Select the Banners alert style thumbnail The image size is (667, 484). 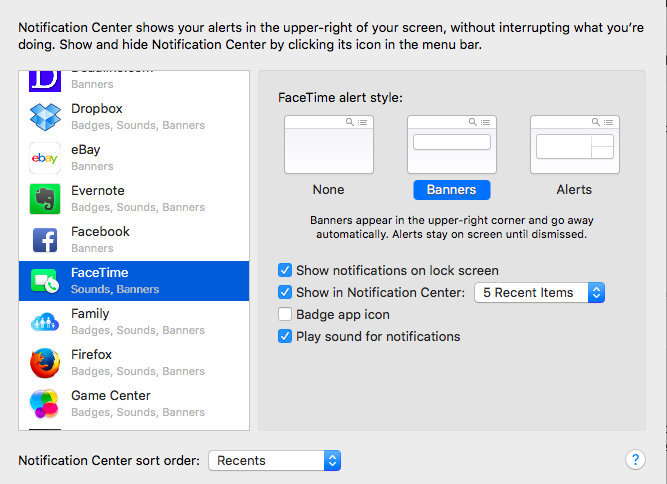[x=452, y=145]
